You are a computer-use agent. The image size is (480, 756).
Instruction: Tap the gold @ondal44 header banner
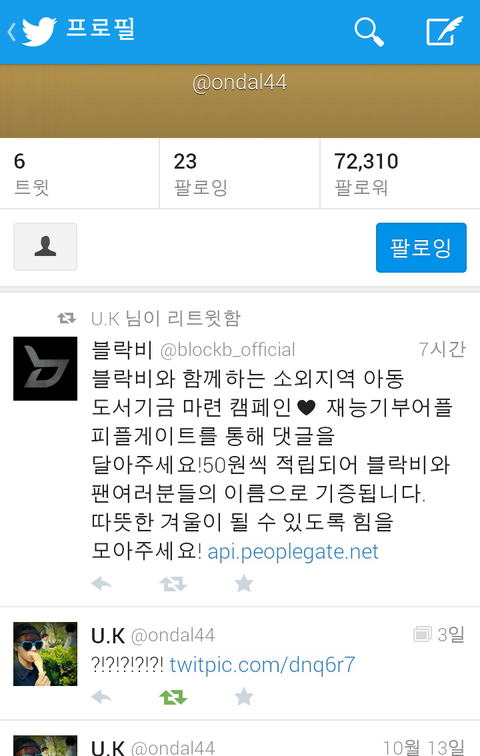[240, 101]
